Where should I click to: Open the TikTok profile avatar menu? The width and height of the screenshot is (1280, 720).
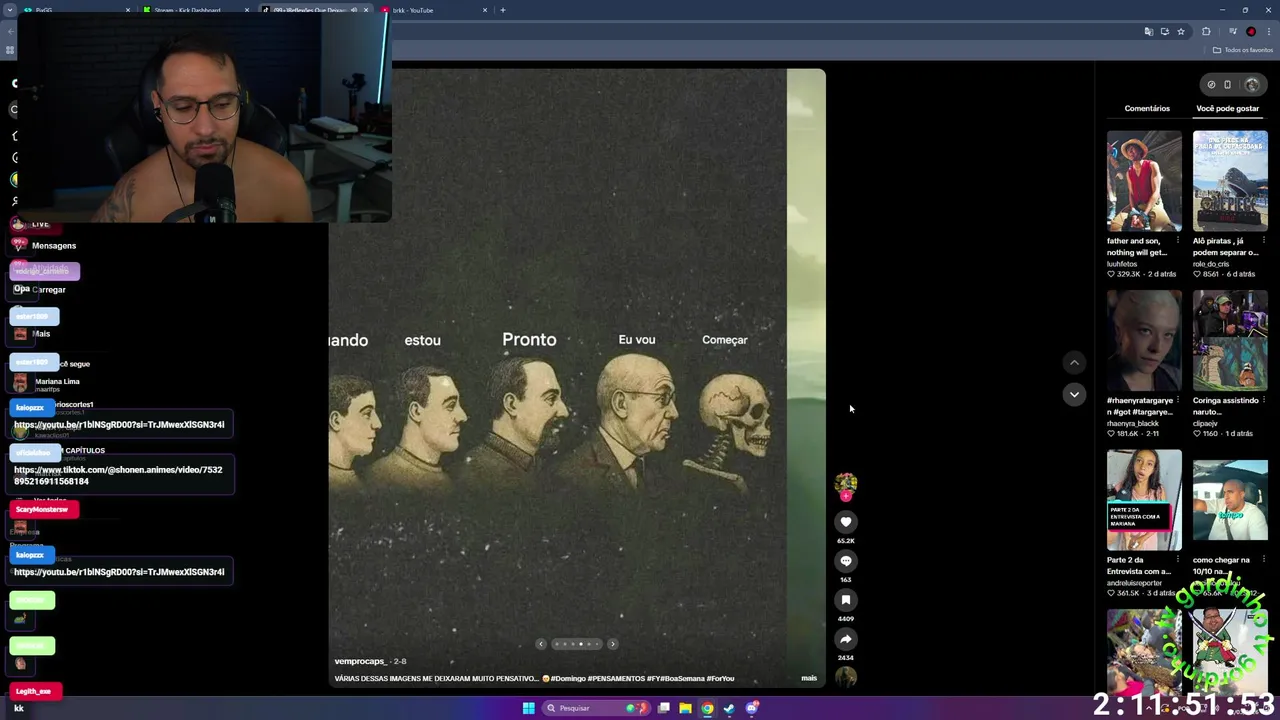coord(1251,85)
